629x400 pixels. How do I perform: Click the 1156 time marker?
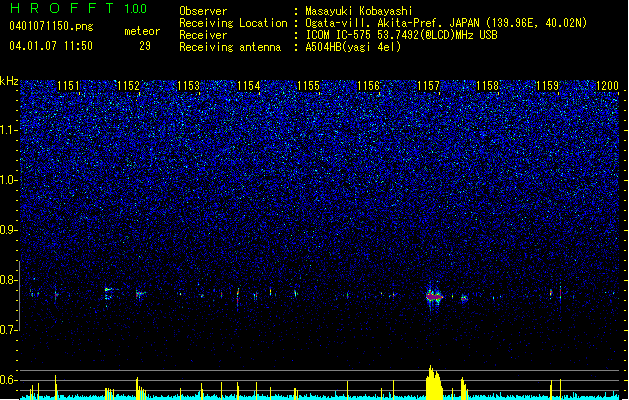pos(368,86)
